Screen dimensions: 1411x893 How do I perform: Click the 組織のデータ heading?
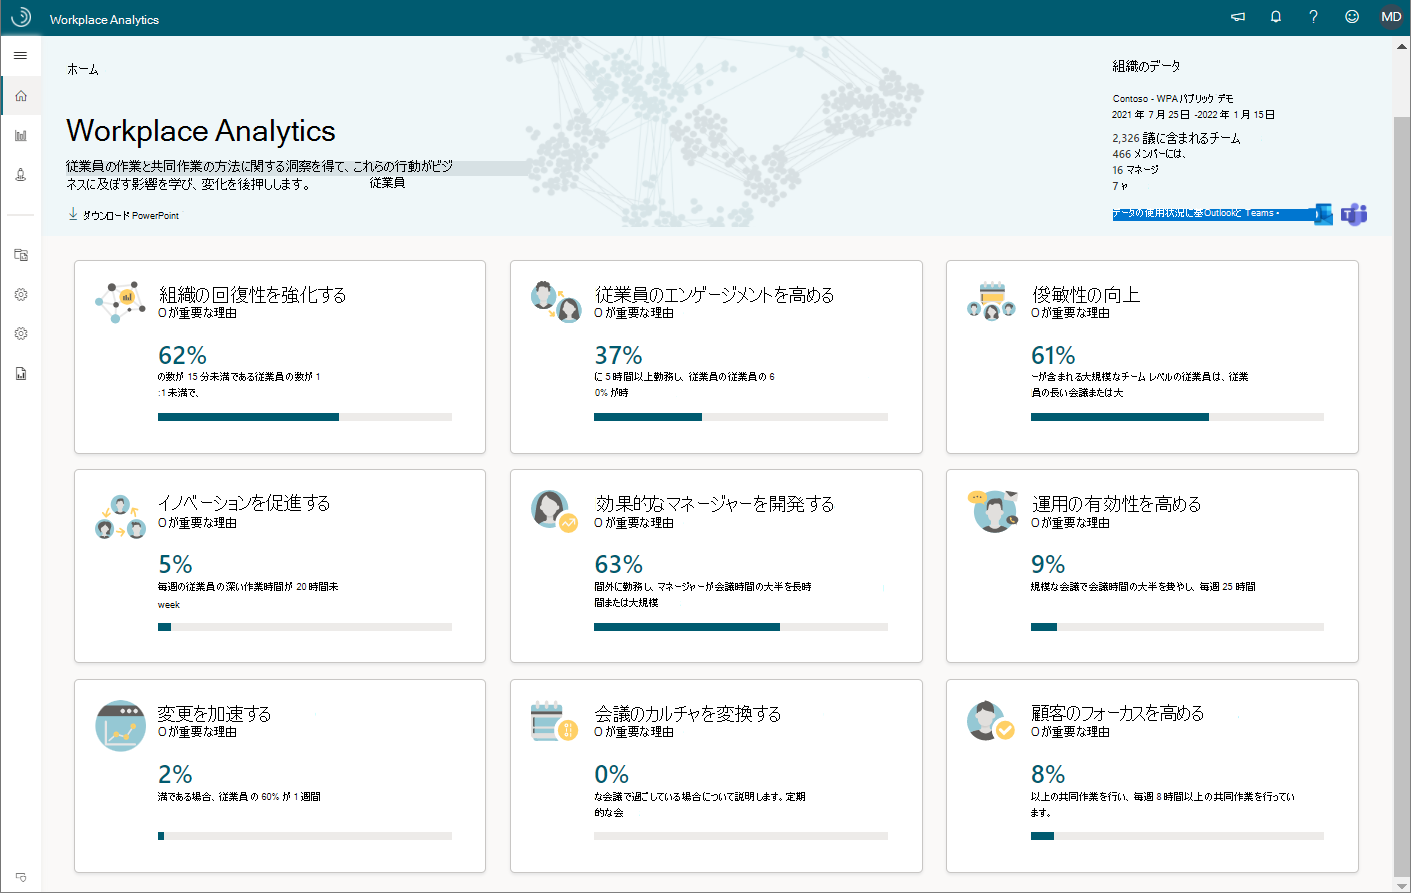(1147, 66)
